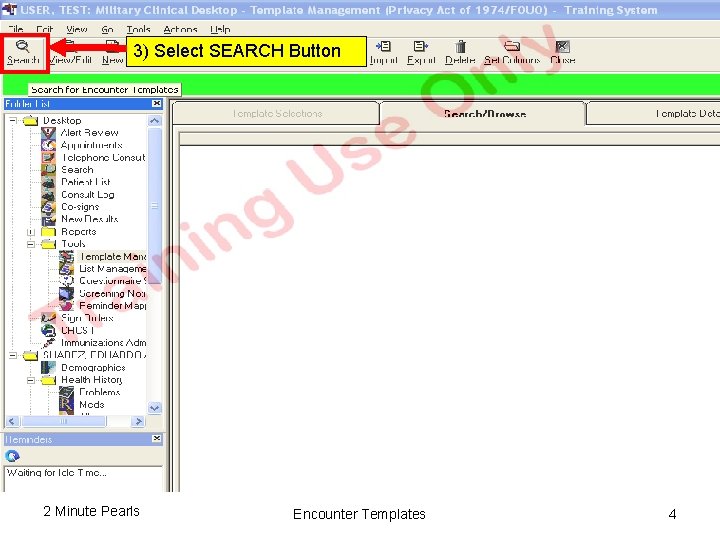Click the 'Waiting for Idle Time...' text
720x540 pixels.
pyautogui.click(x=56, y=472)
